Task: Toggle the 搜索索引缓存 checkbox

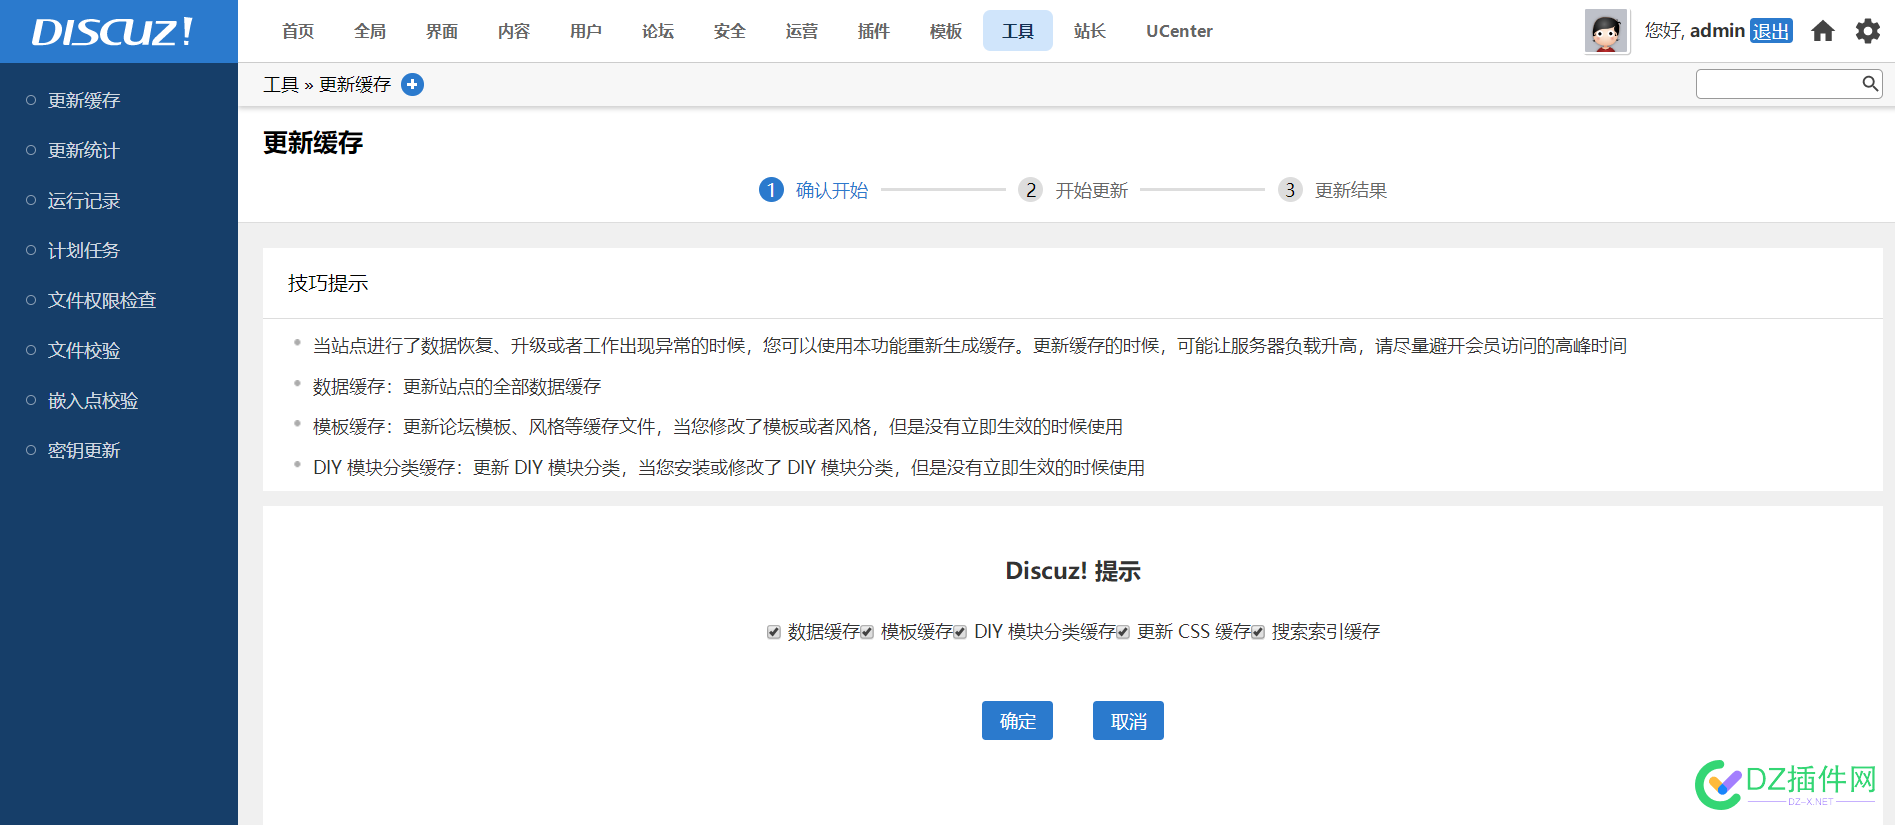Action: pyautogui.click(x=1258, y=632)
